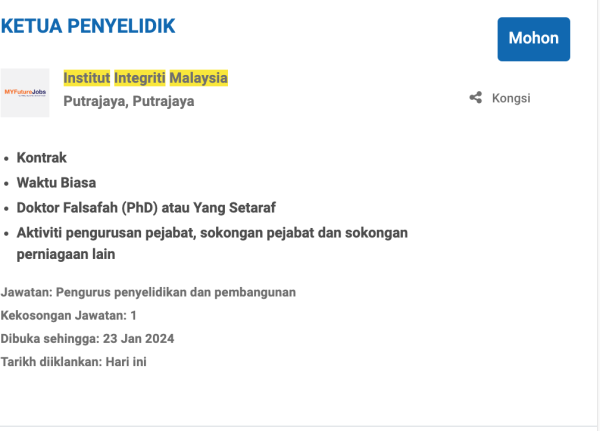Click the Kontrak job type item
The height and width of the screenshot is (431, 600).
point(42,158)
